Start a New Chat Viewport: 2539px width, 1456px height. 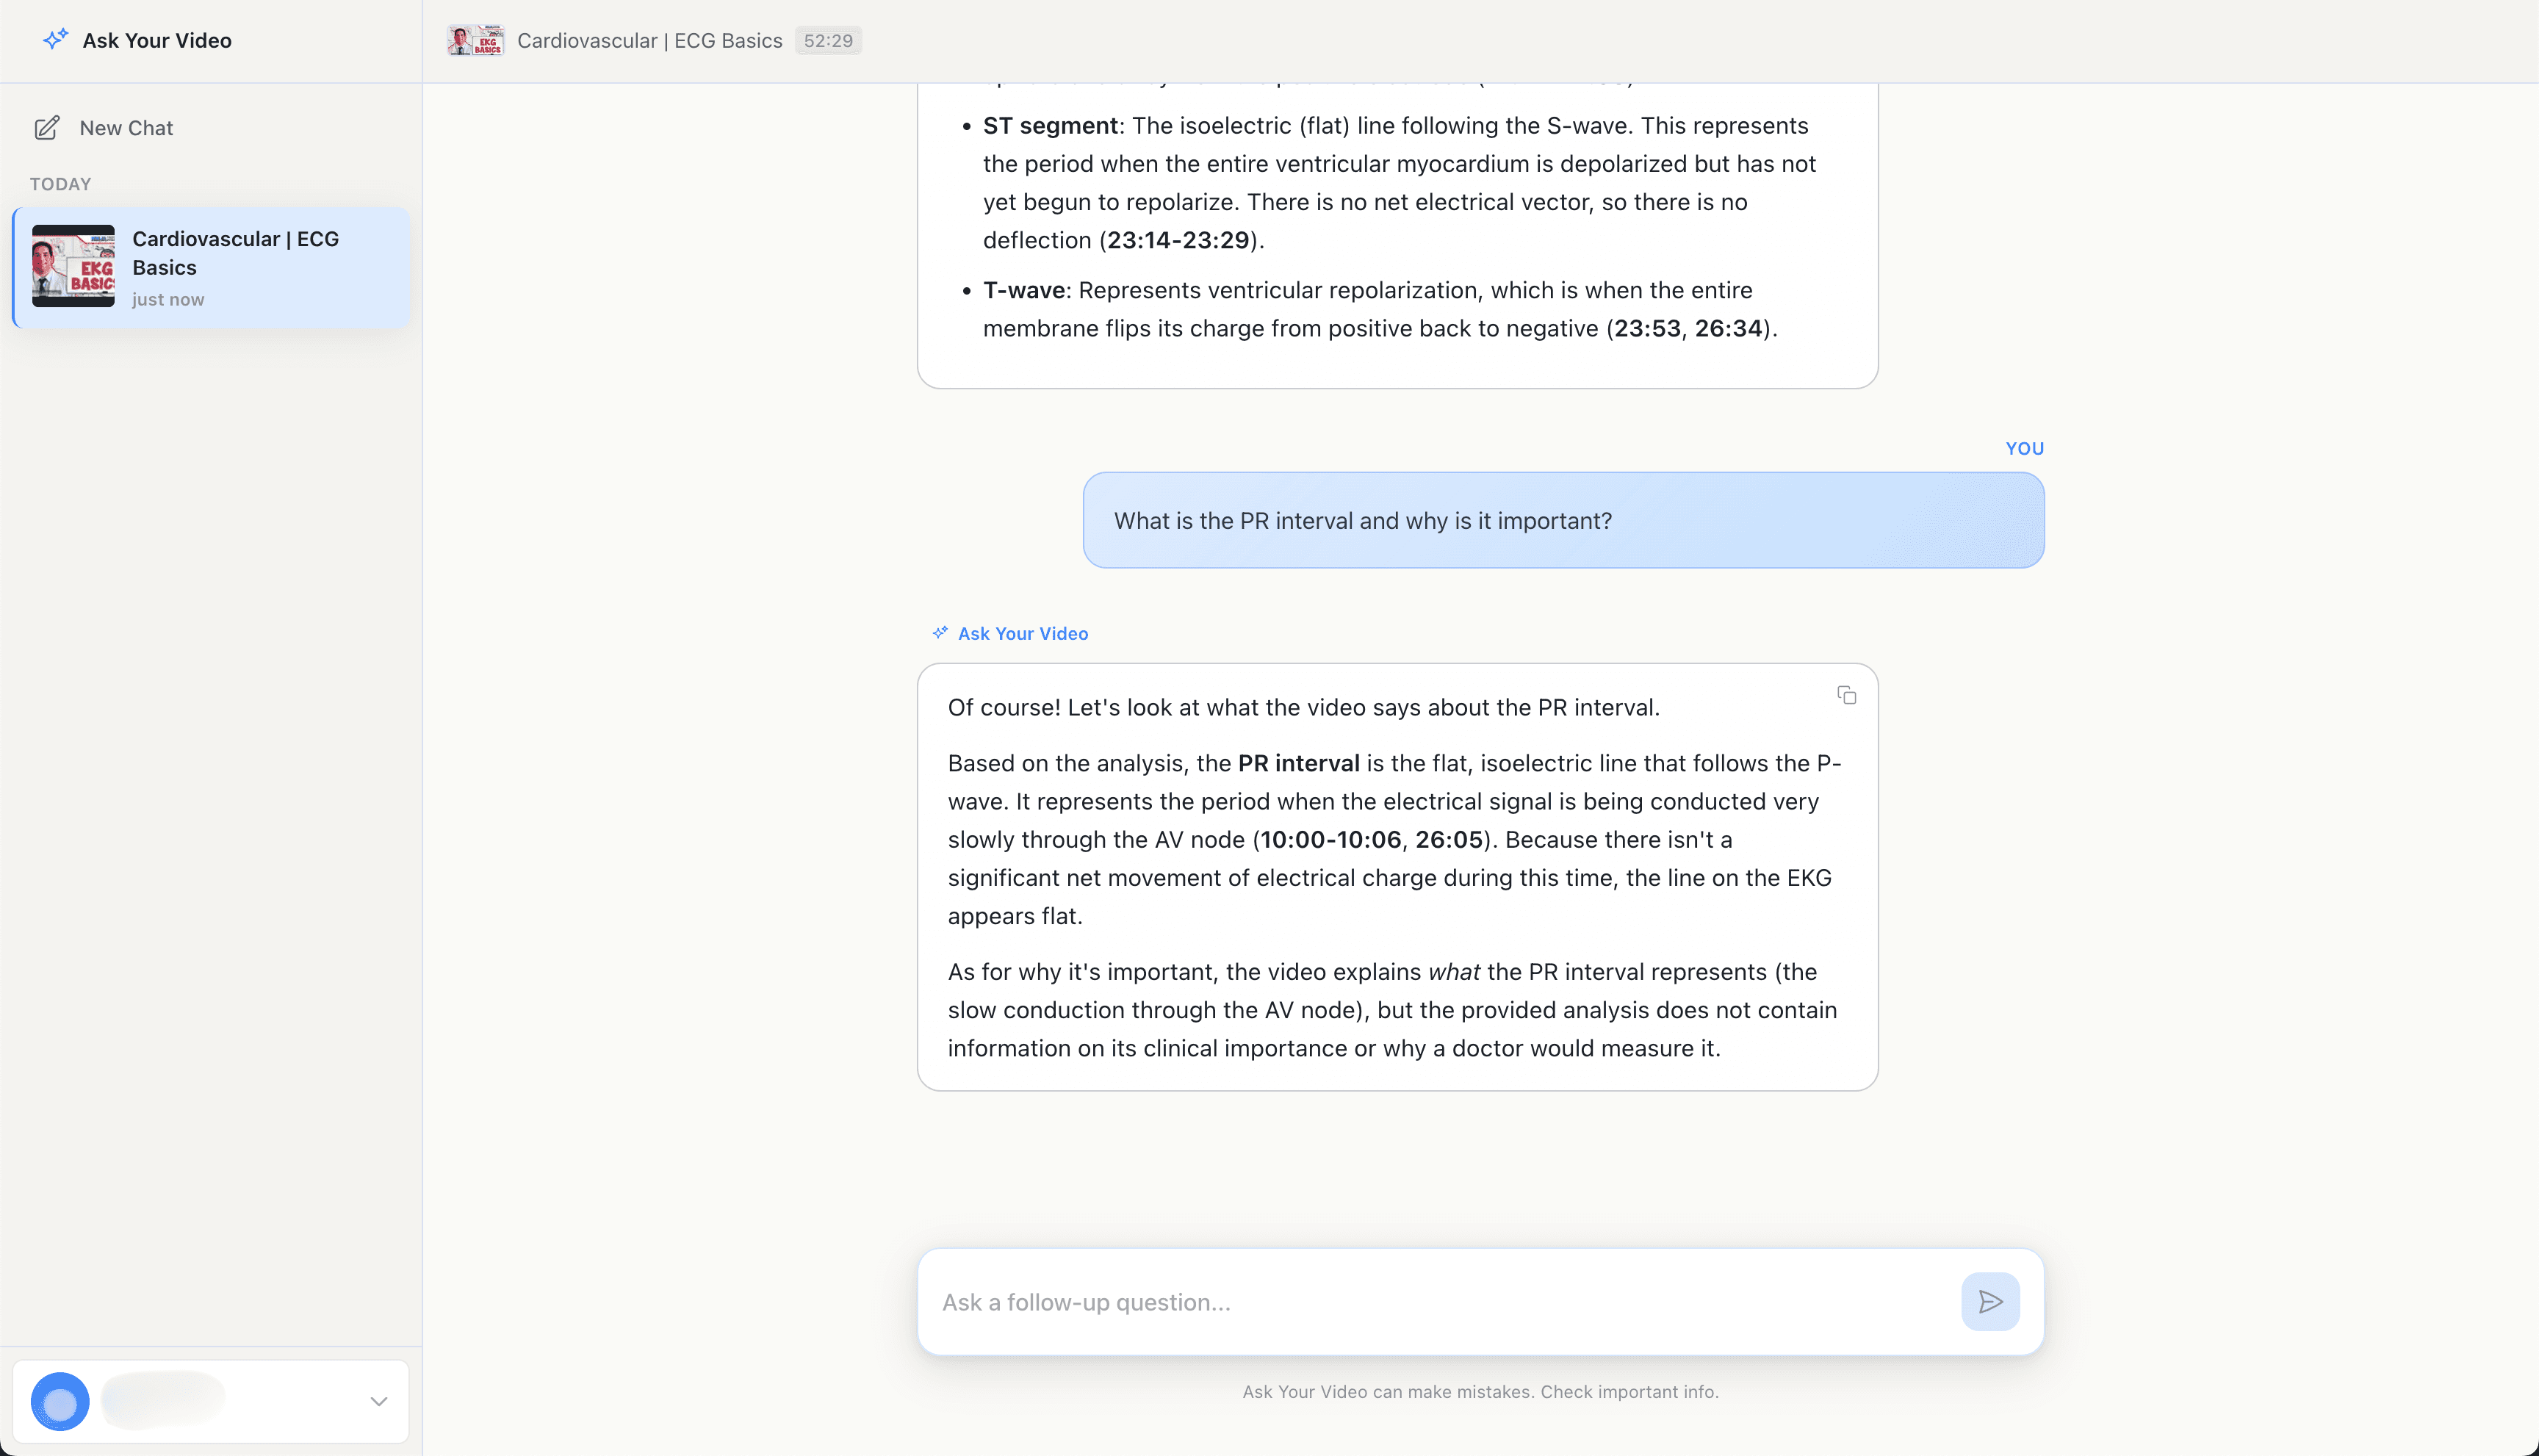126,128
